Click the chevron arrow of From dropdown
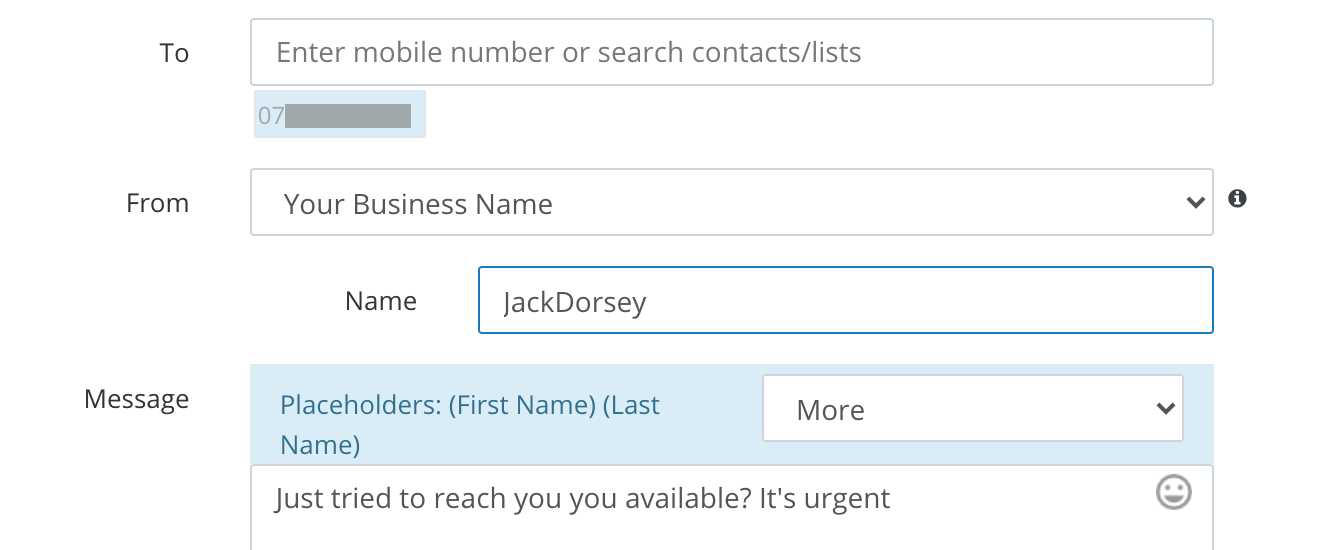Viewport: 1328px width, 550px height. [1194, 203]
